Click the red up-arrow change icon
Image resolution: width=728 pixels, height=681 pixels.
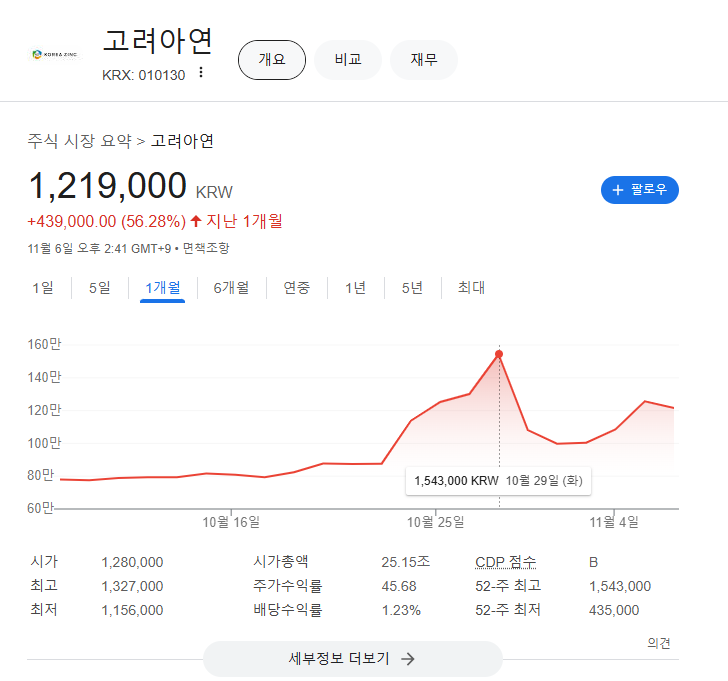[196, 221]
